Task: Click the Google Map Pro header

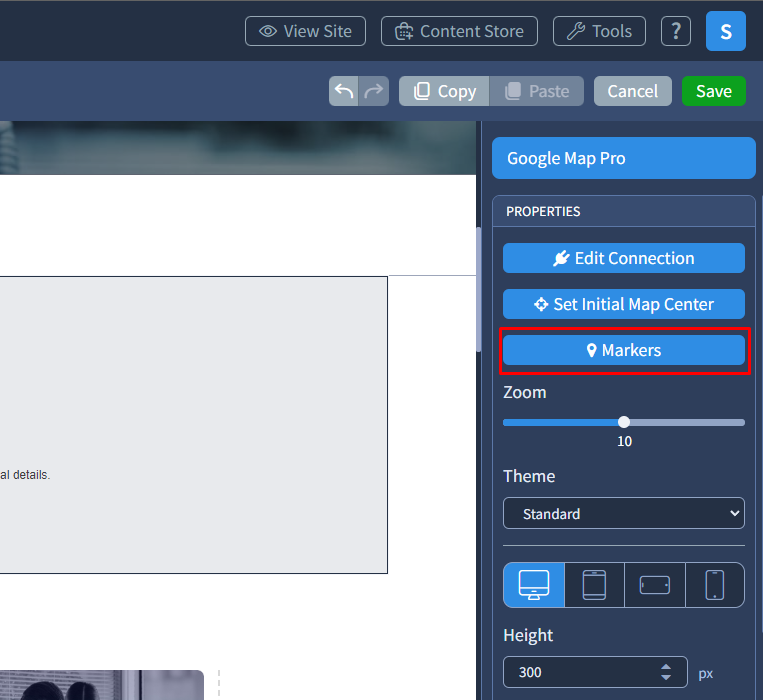Action: click(x=623, y=158)
